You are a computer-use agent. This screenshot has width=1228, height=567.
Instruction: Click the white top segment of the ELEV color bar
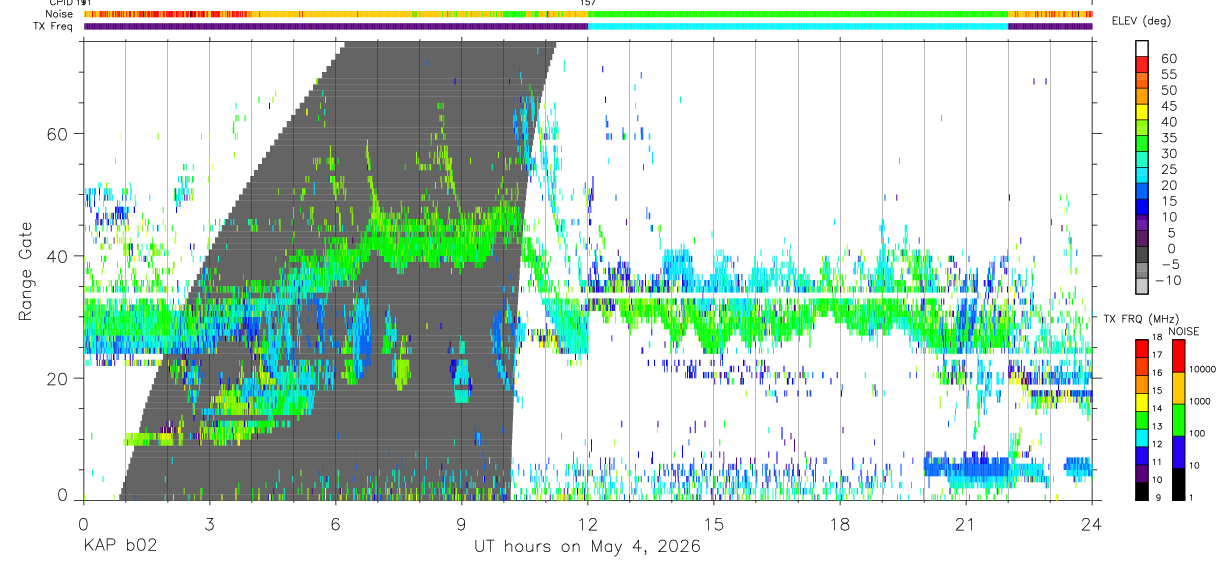[x=1142, y=48]
